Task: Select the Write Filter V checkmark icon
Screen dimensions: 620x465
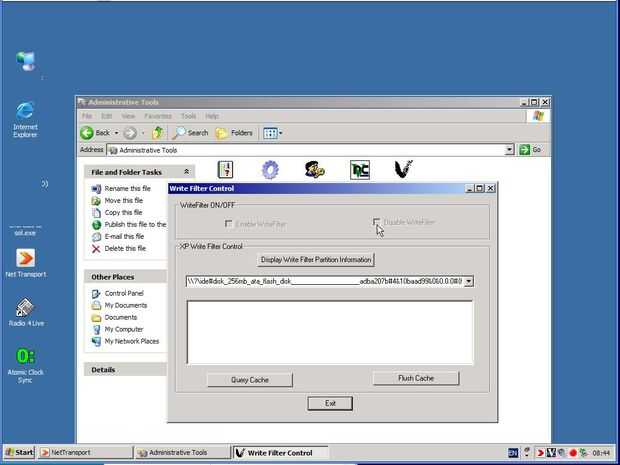Action: (404, 169)
